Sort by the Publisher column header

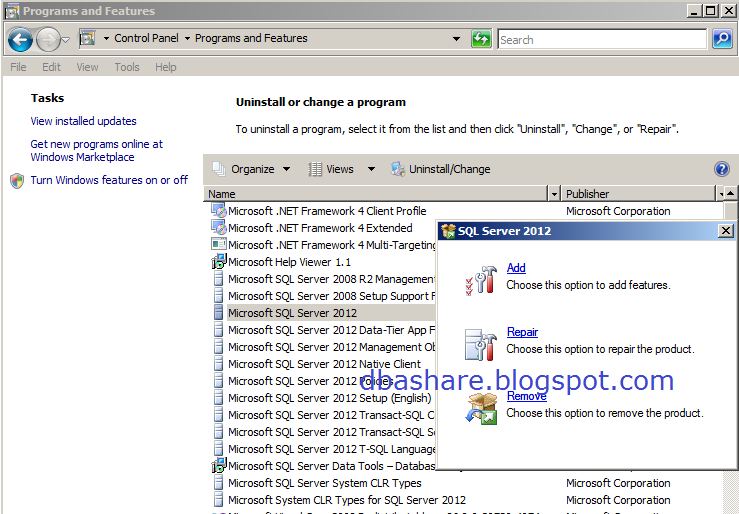tap(639, 194)
